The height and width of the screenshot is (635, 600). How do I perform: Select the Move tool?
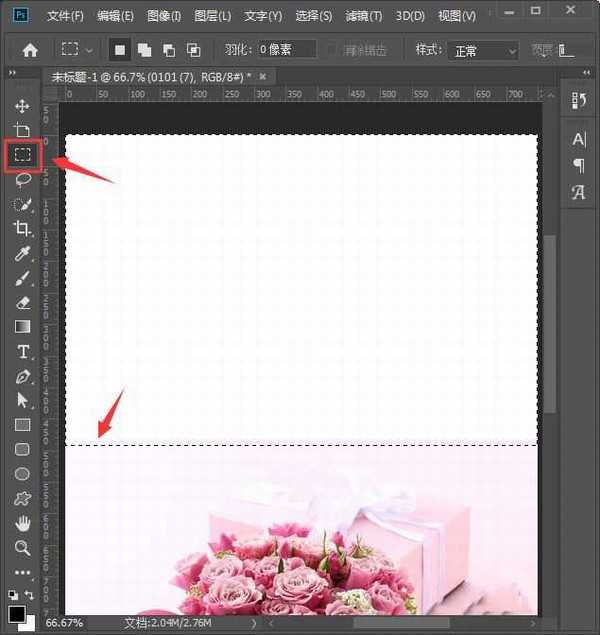[x=22, y=106]
